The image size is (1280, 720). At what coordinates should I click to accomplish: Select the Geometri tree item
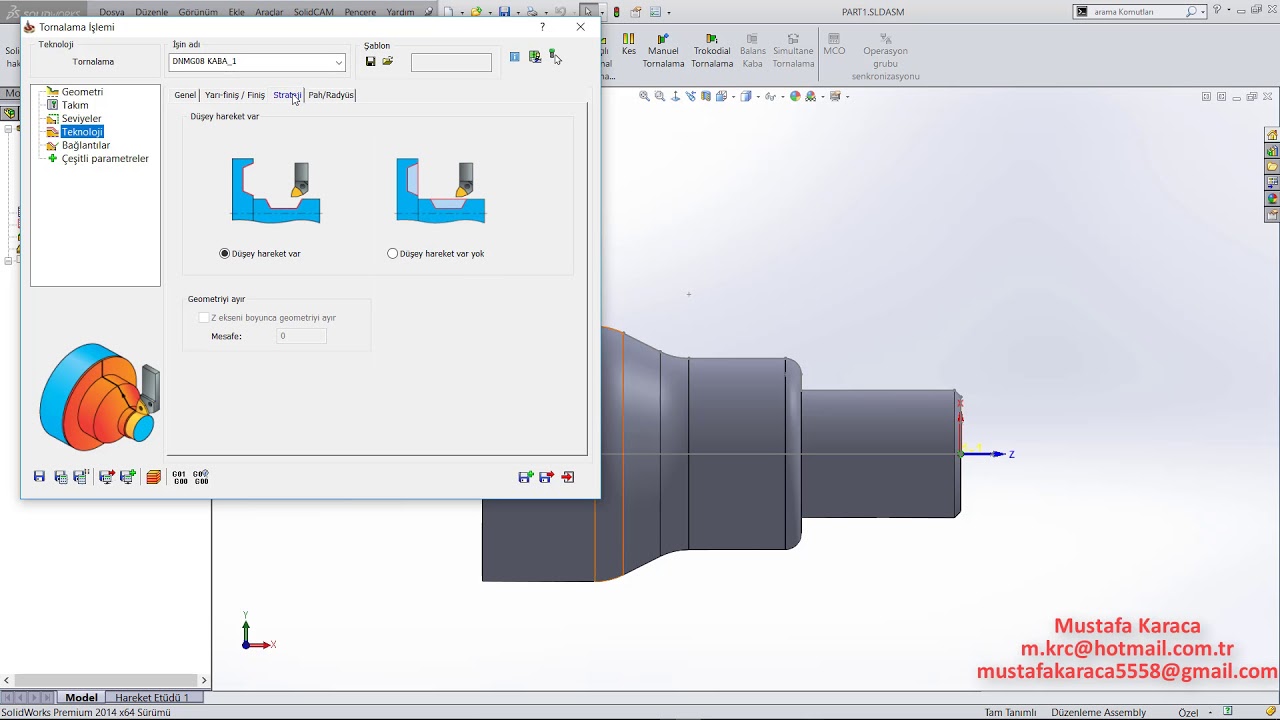(82, 92)
